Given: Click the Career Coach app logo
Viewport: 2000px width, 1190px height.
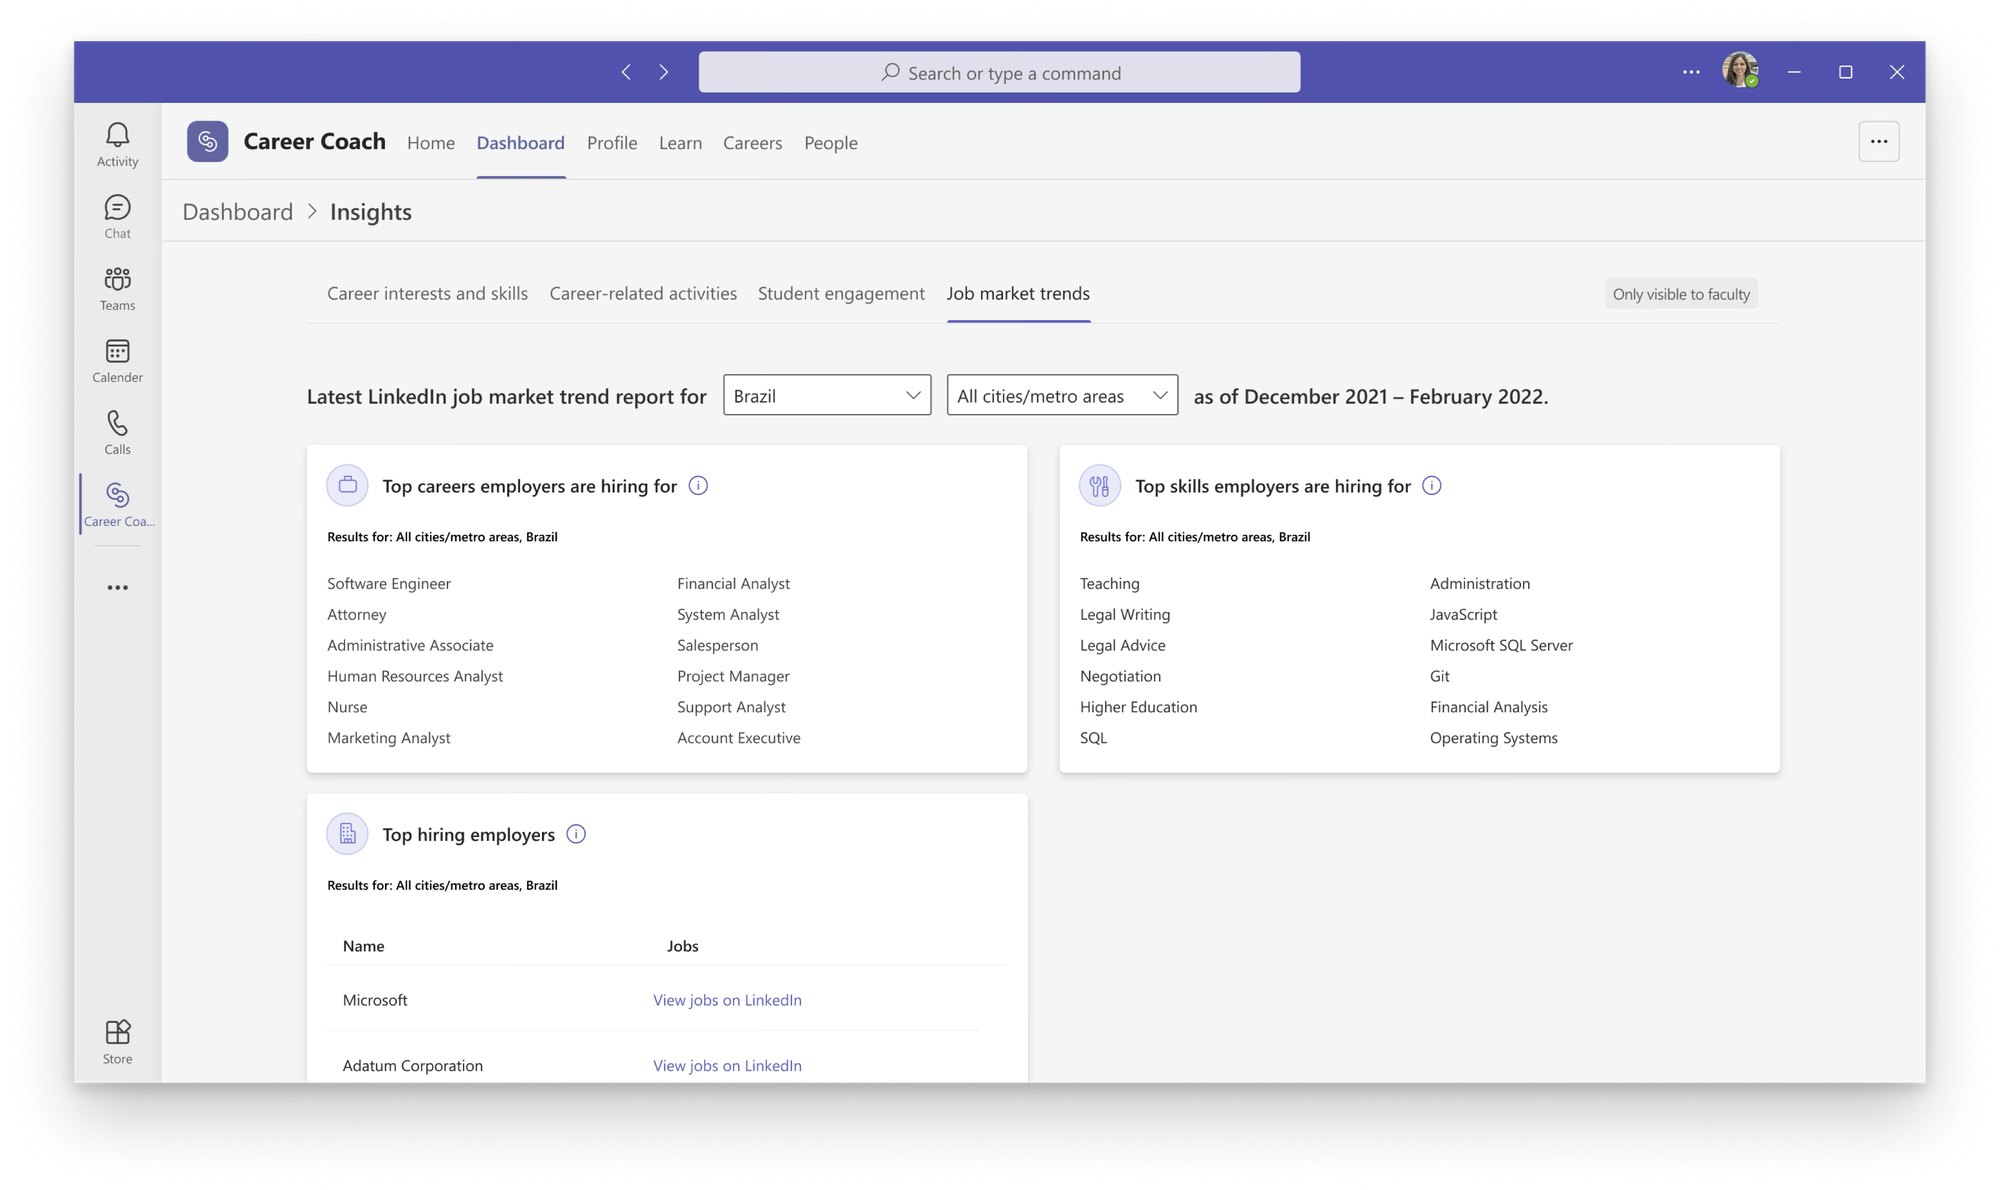Looking at the screenshot, I should point(207,141).
